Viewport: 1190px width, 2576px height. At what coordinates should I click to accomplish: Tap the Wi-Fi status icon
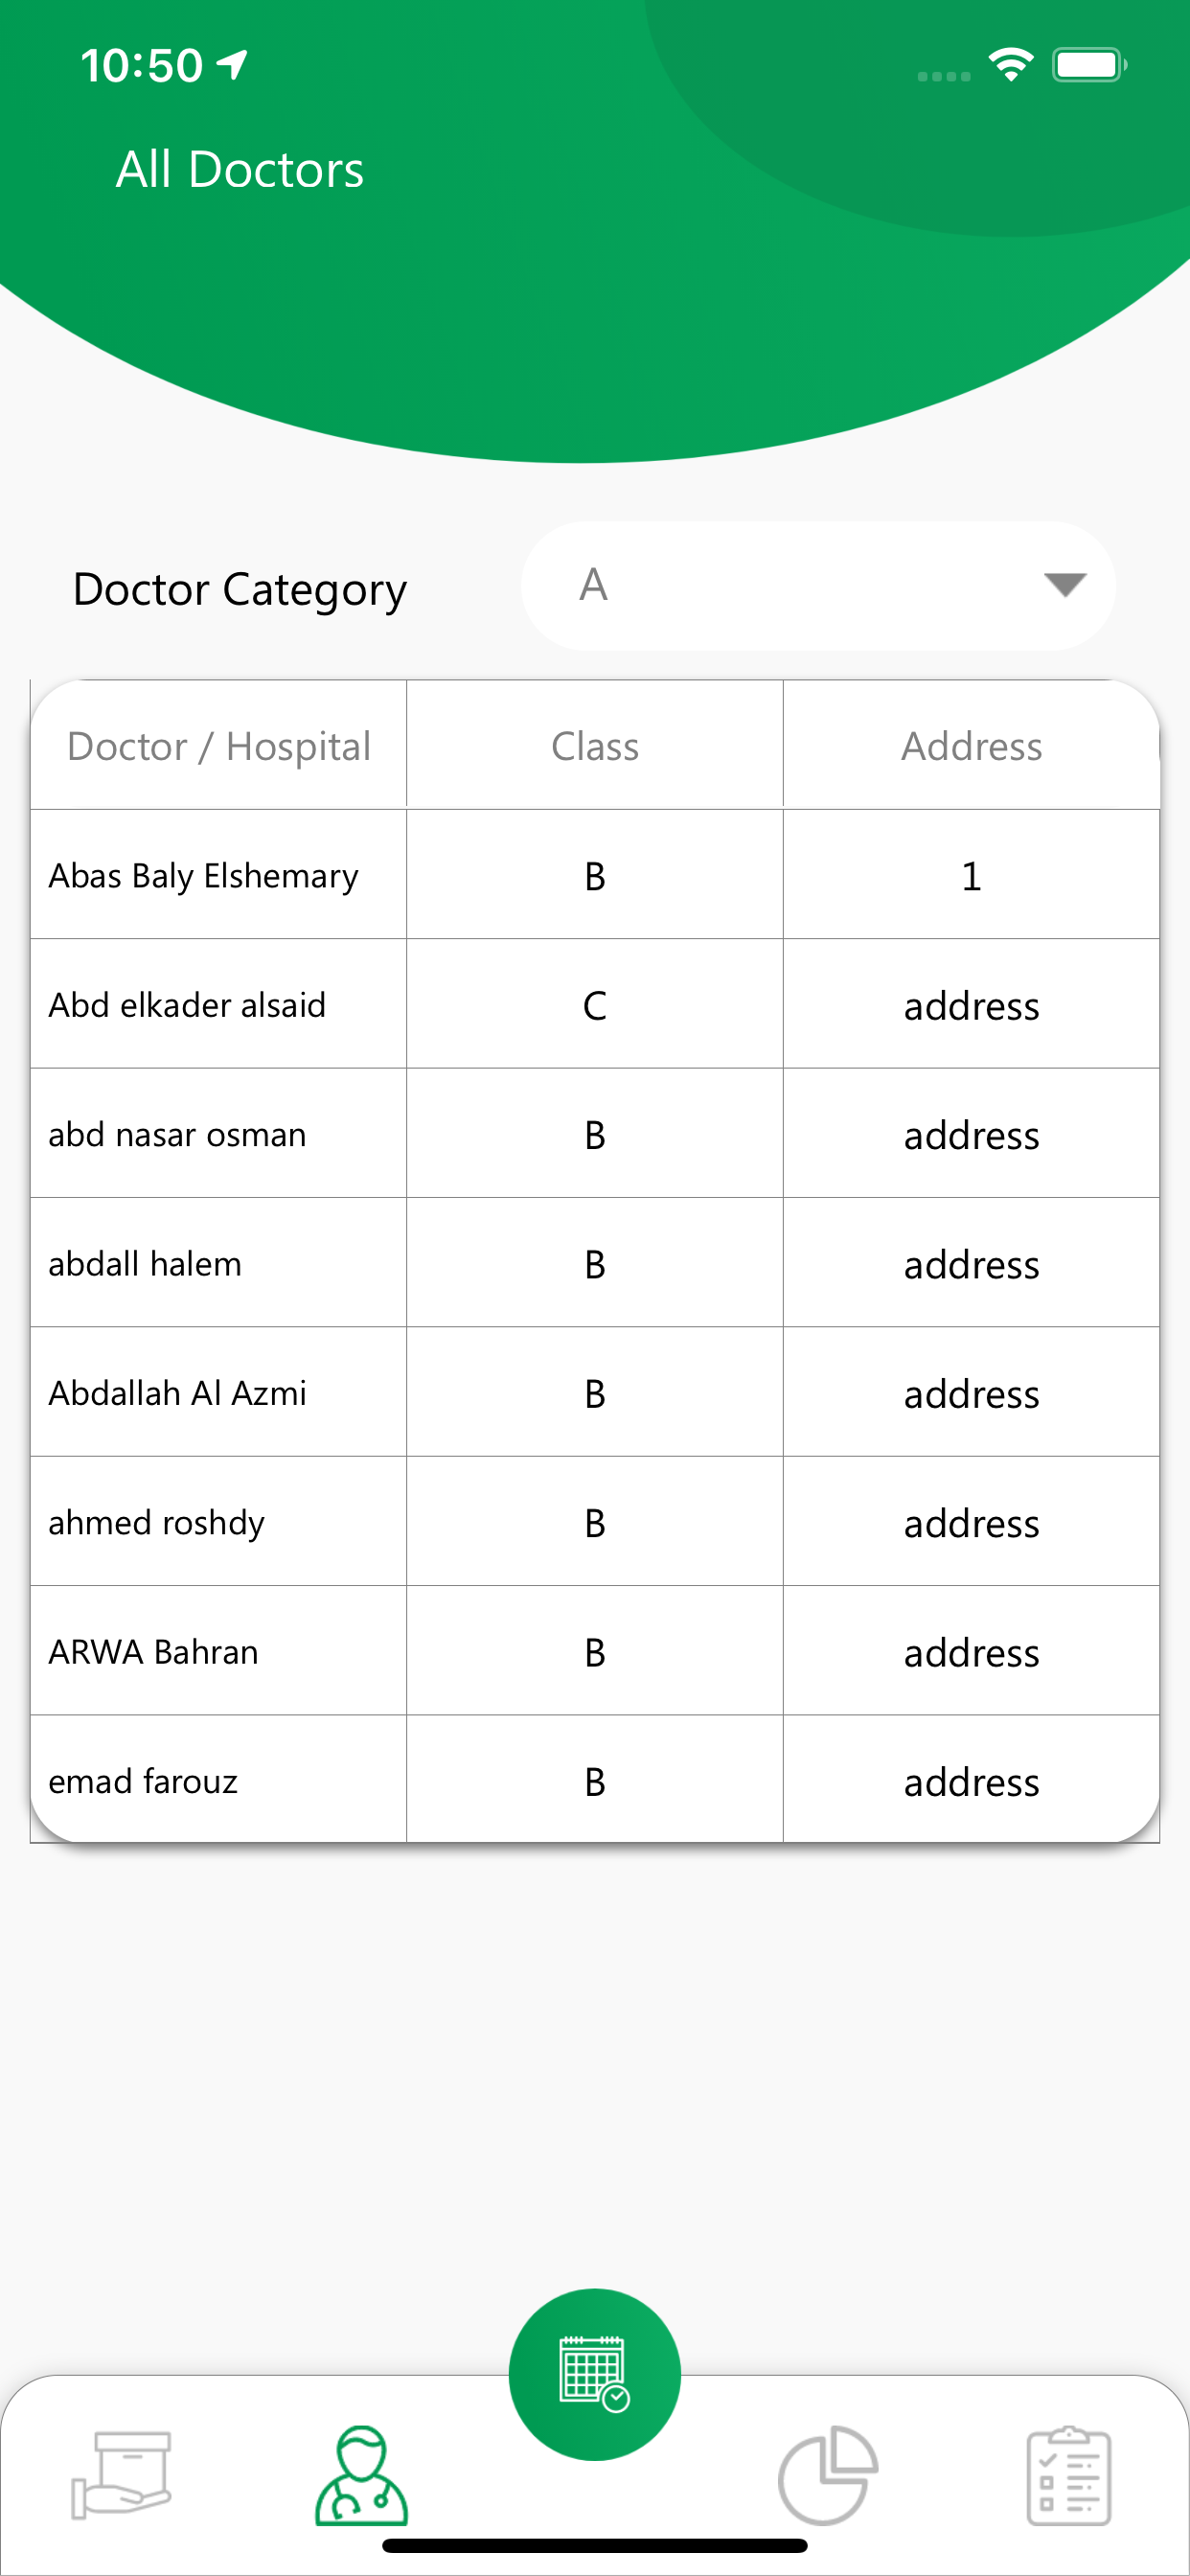click(x=1011, y=65)
